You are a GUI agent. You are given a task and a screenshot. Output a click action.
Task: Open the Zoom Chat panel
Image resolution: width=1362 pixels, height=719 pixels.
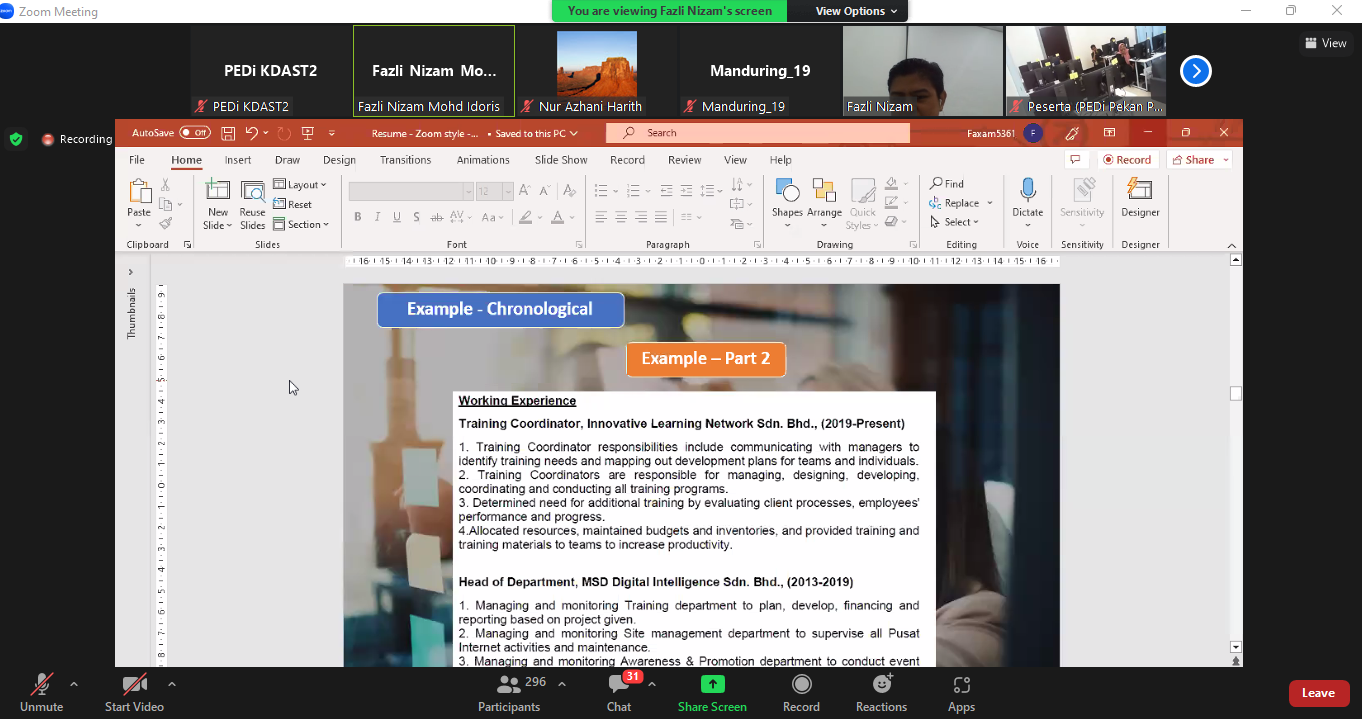pos(619,686)
